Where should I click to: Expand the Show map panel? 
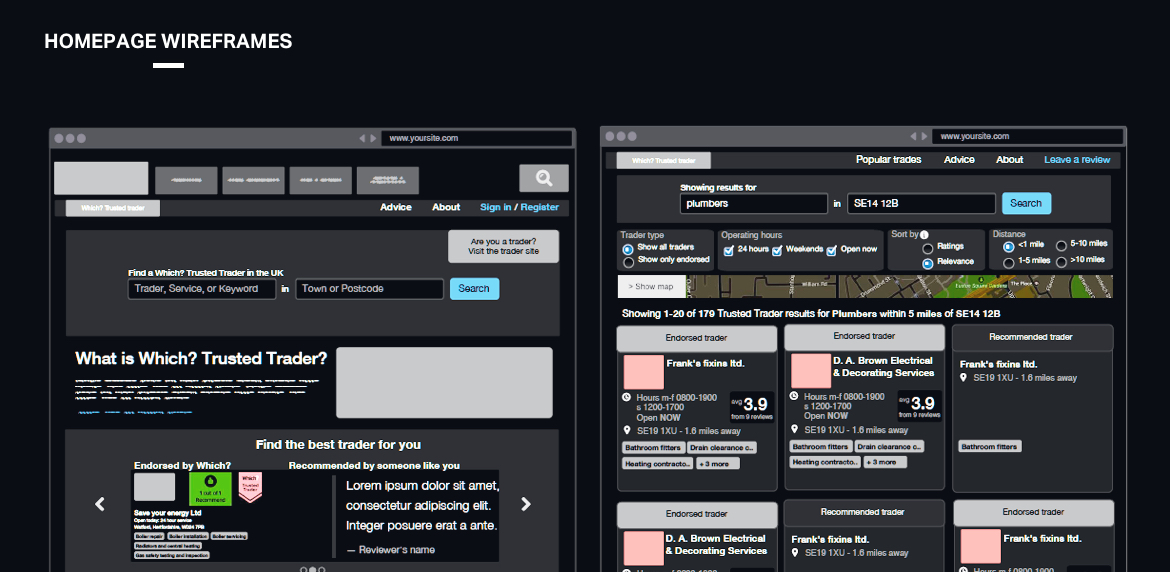tap(651, 287)
